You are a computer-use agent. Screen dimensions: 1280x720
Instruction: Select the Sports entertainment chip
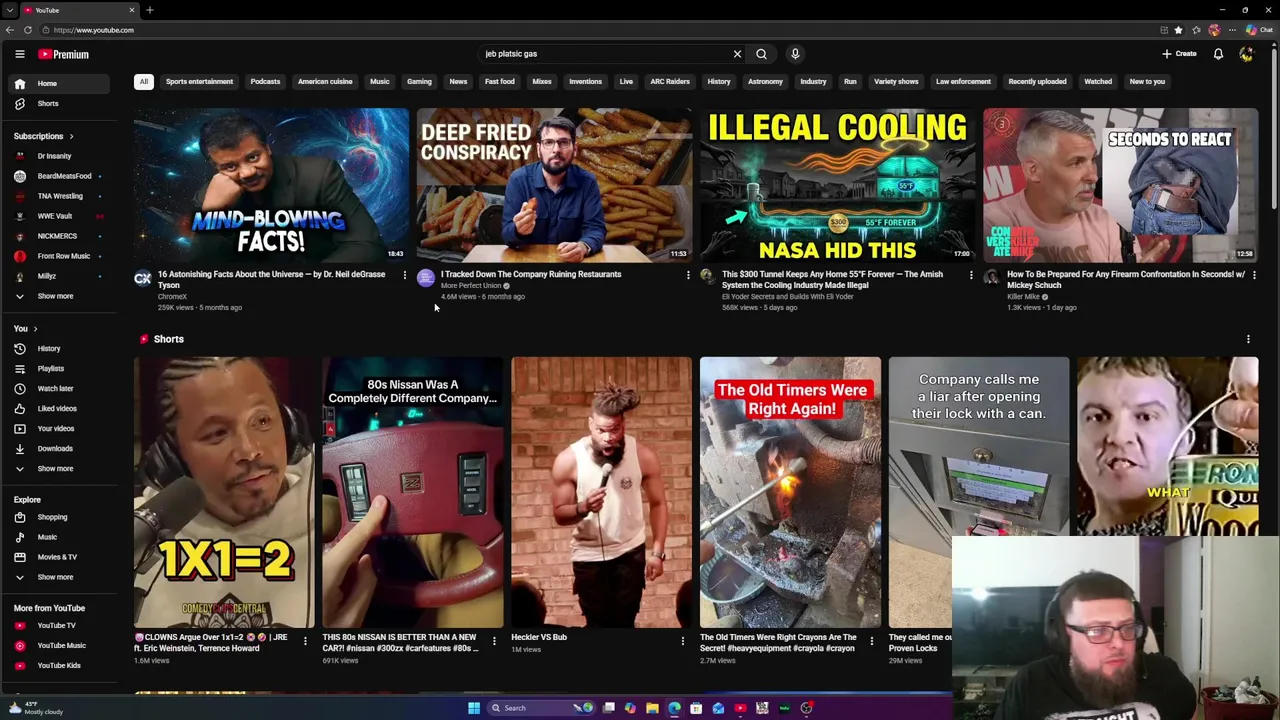(x=199, y=82)
